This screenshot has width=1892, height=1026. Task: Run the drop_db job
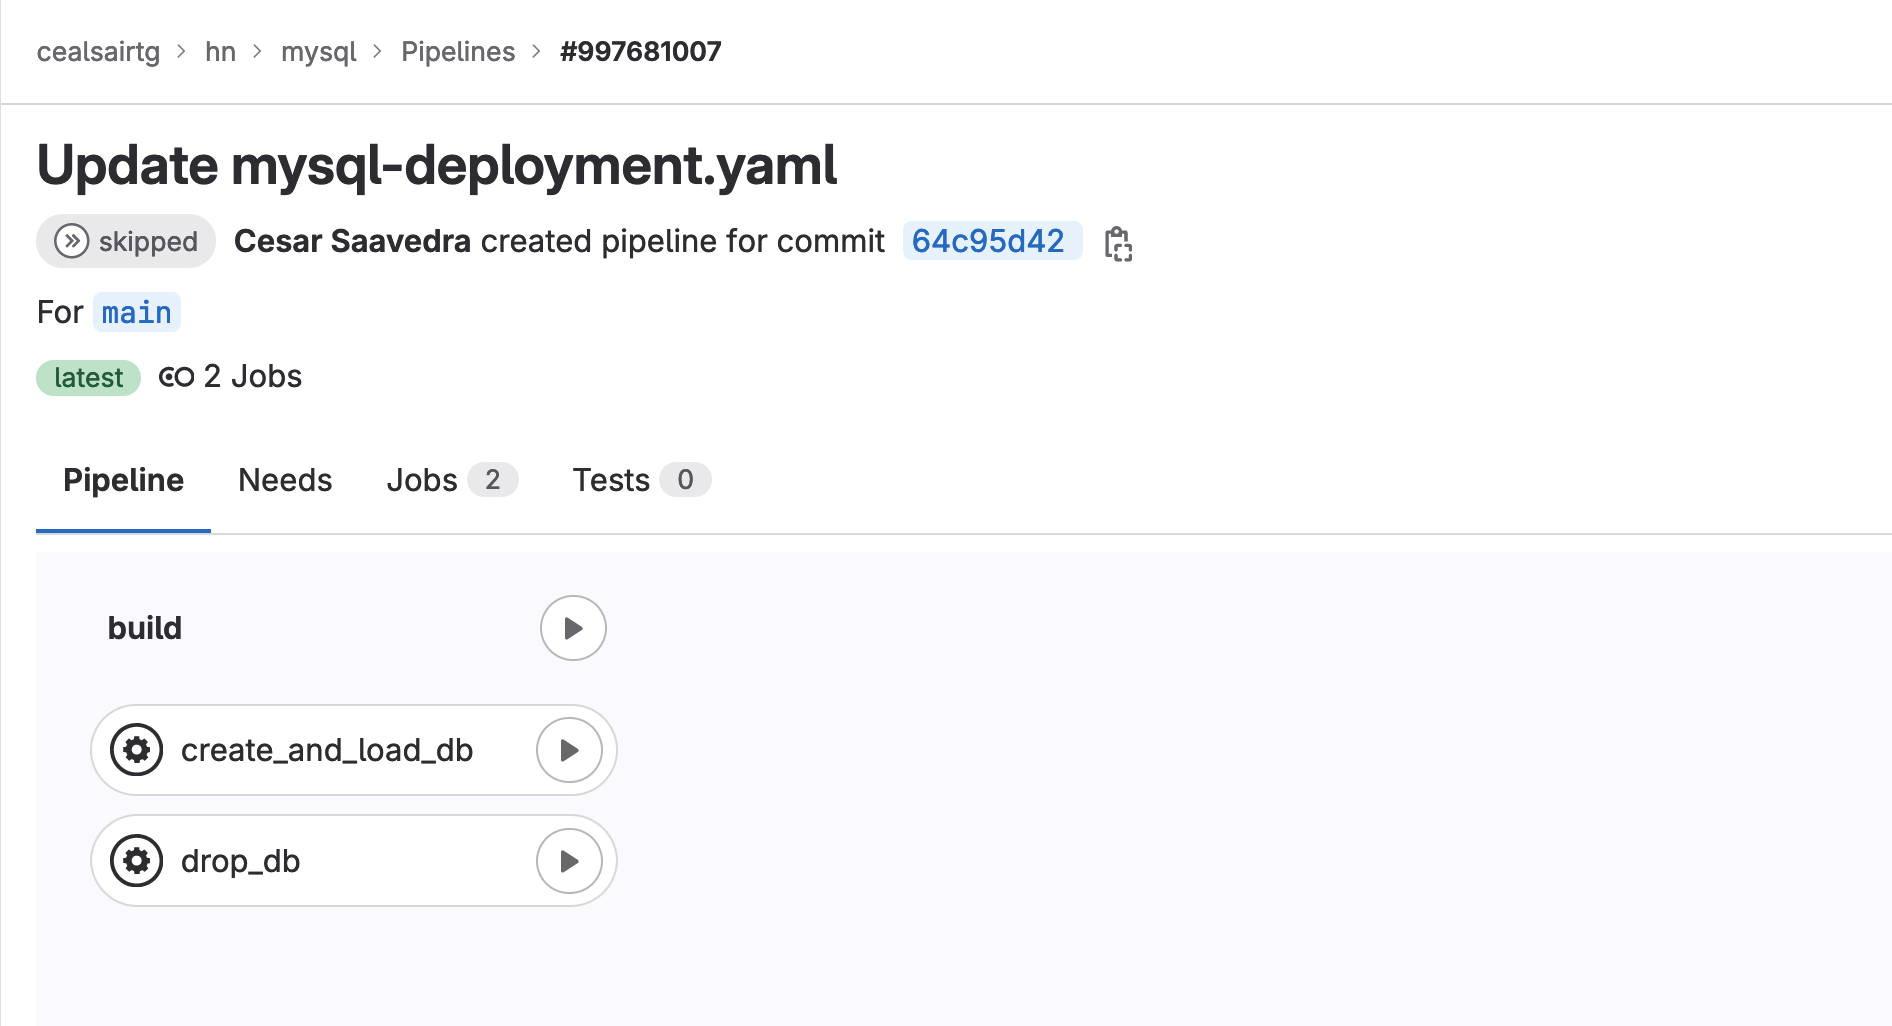[x=569, y=860]
